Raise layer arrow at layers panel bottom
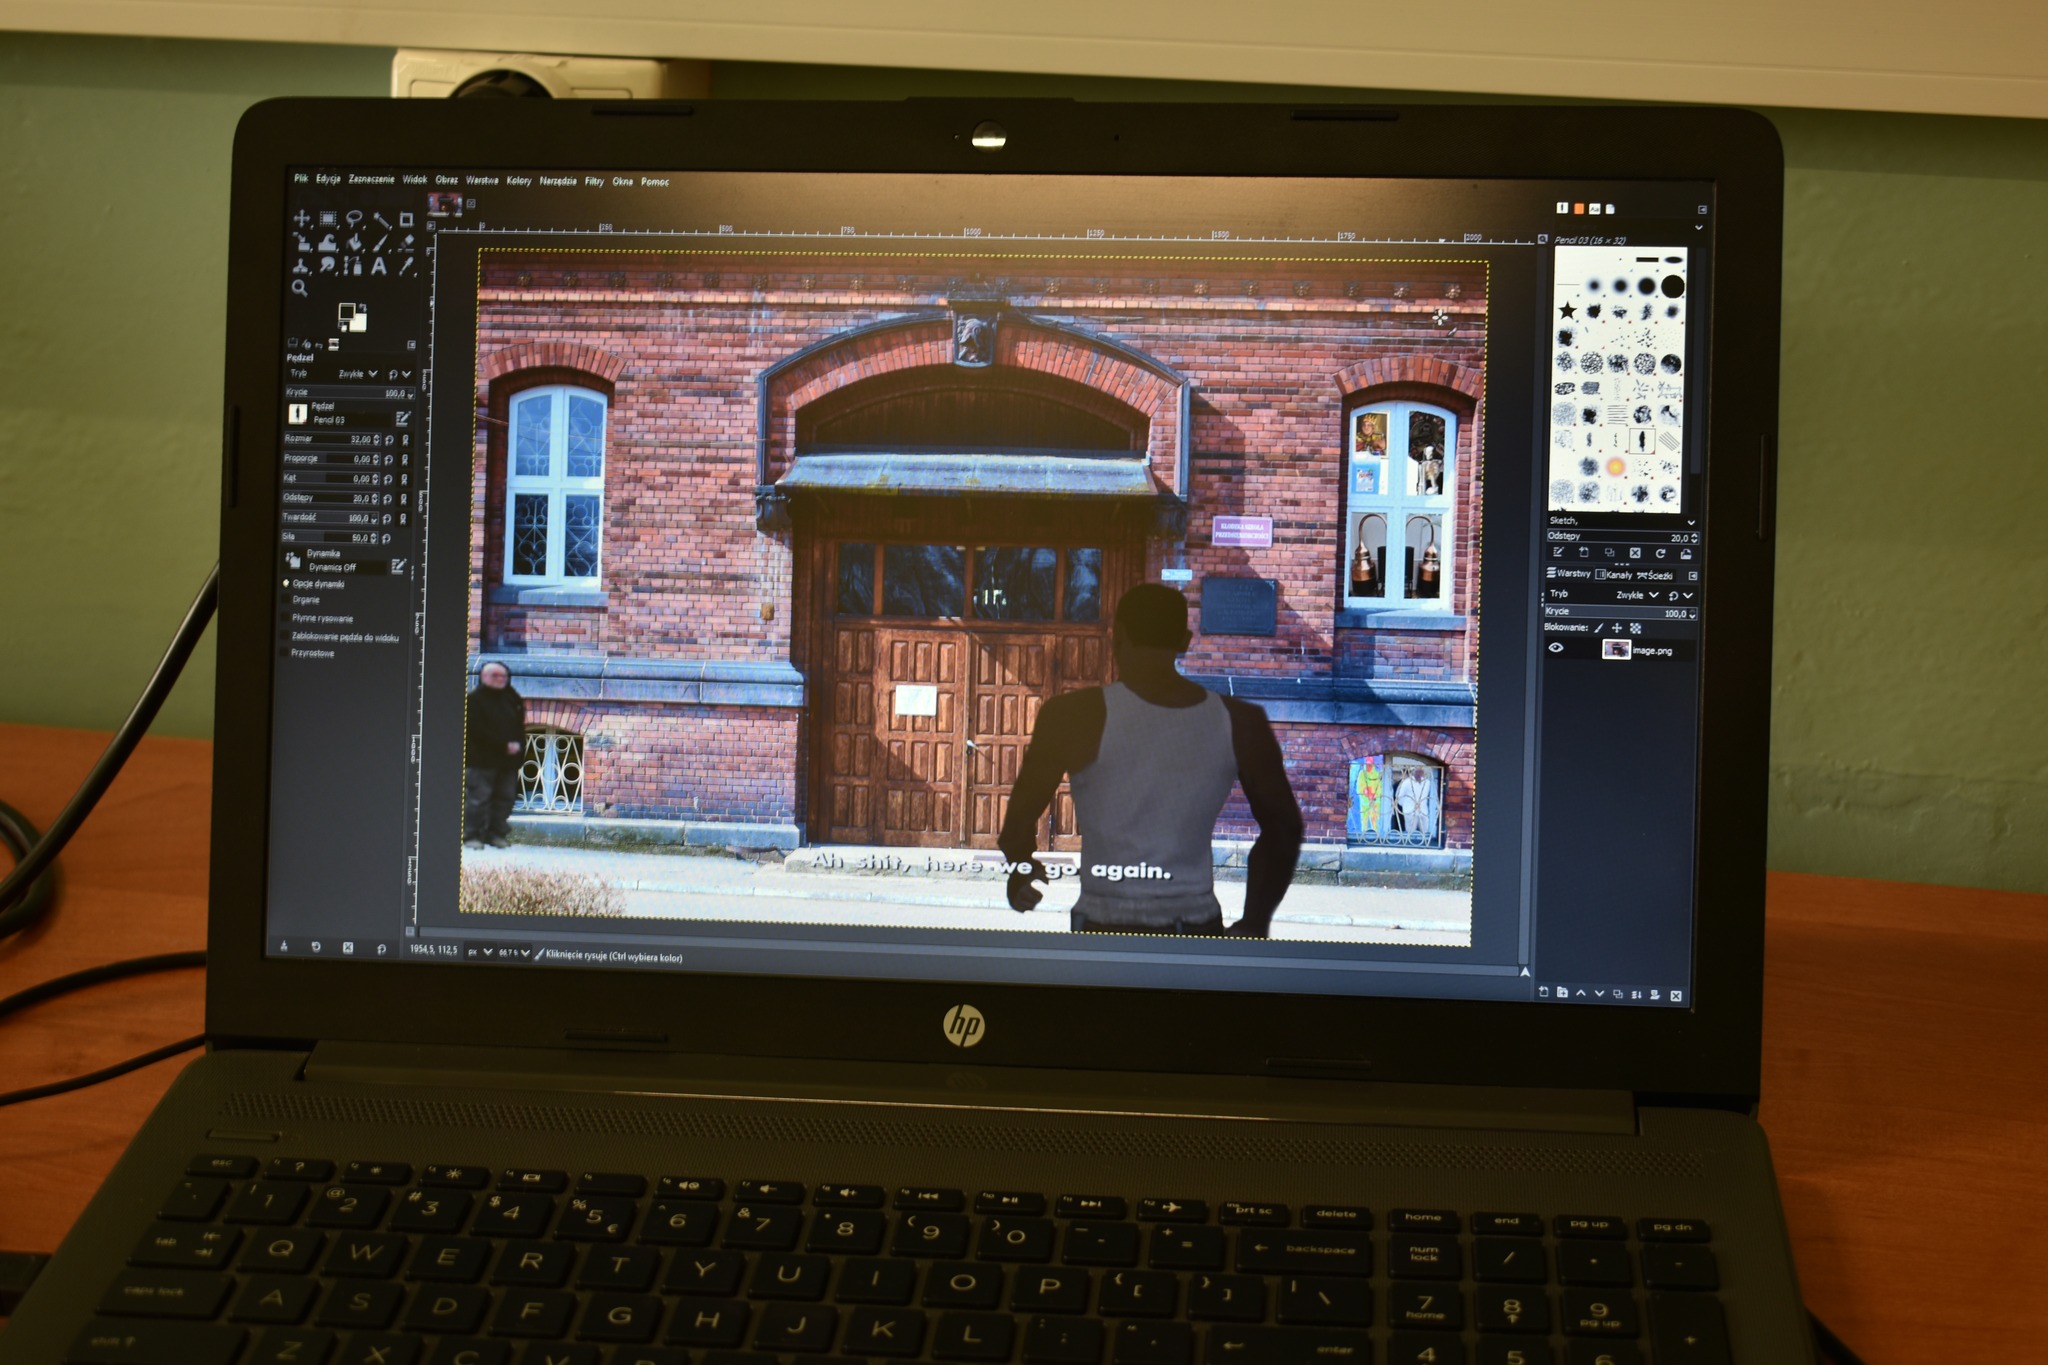The image size is (2048, 1365). point(1581,993)
